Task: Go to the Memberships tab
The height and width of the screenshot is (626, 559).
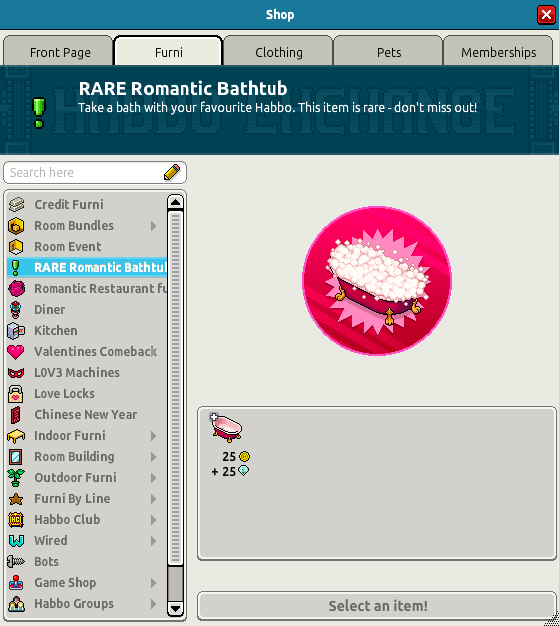Action: pos(498,51)
